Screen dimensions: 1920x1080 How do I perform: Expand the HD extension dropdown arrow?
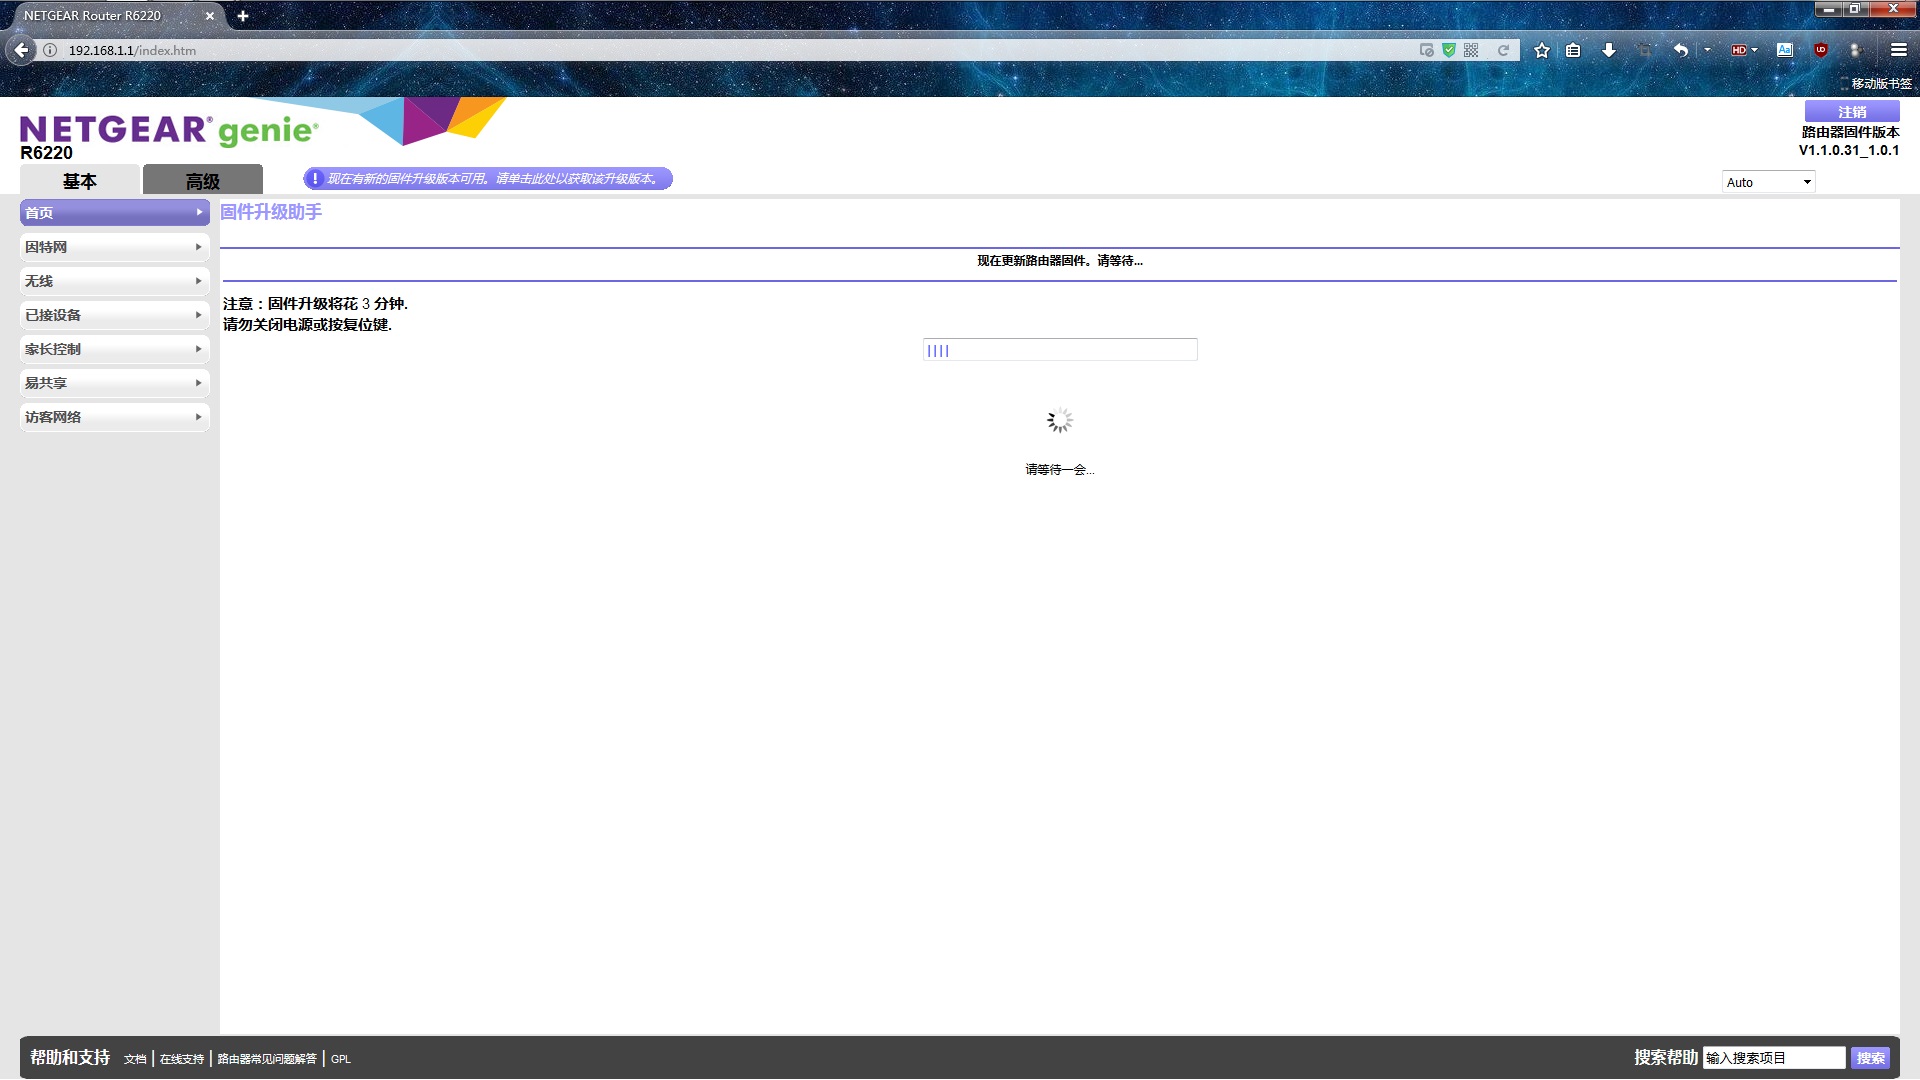tap(1755, 50)
